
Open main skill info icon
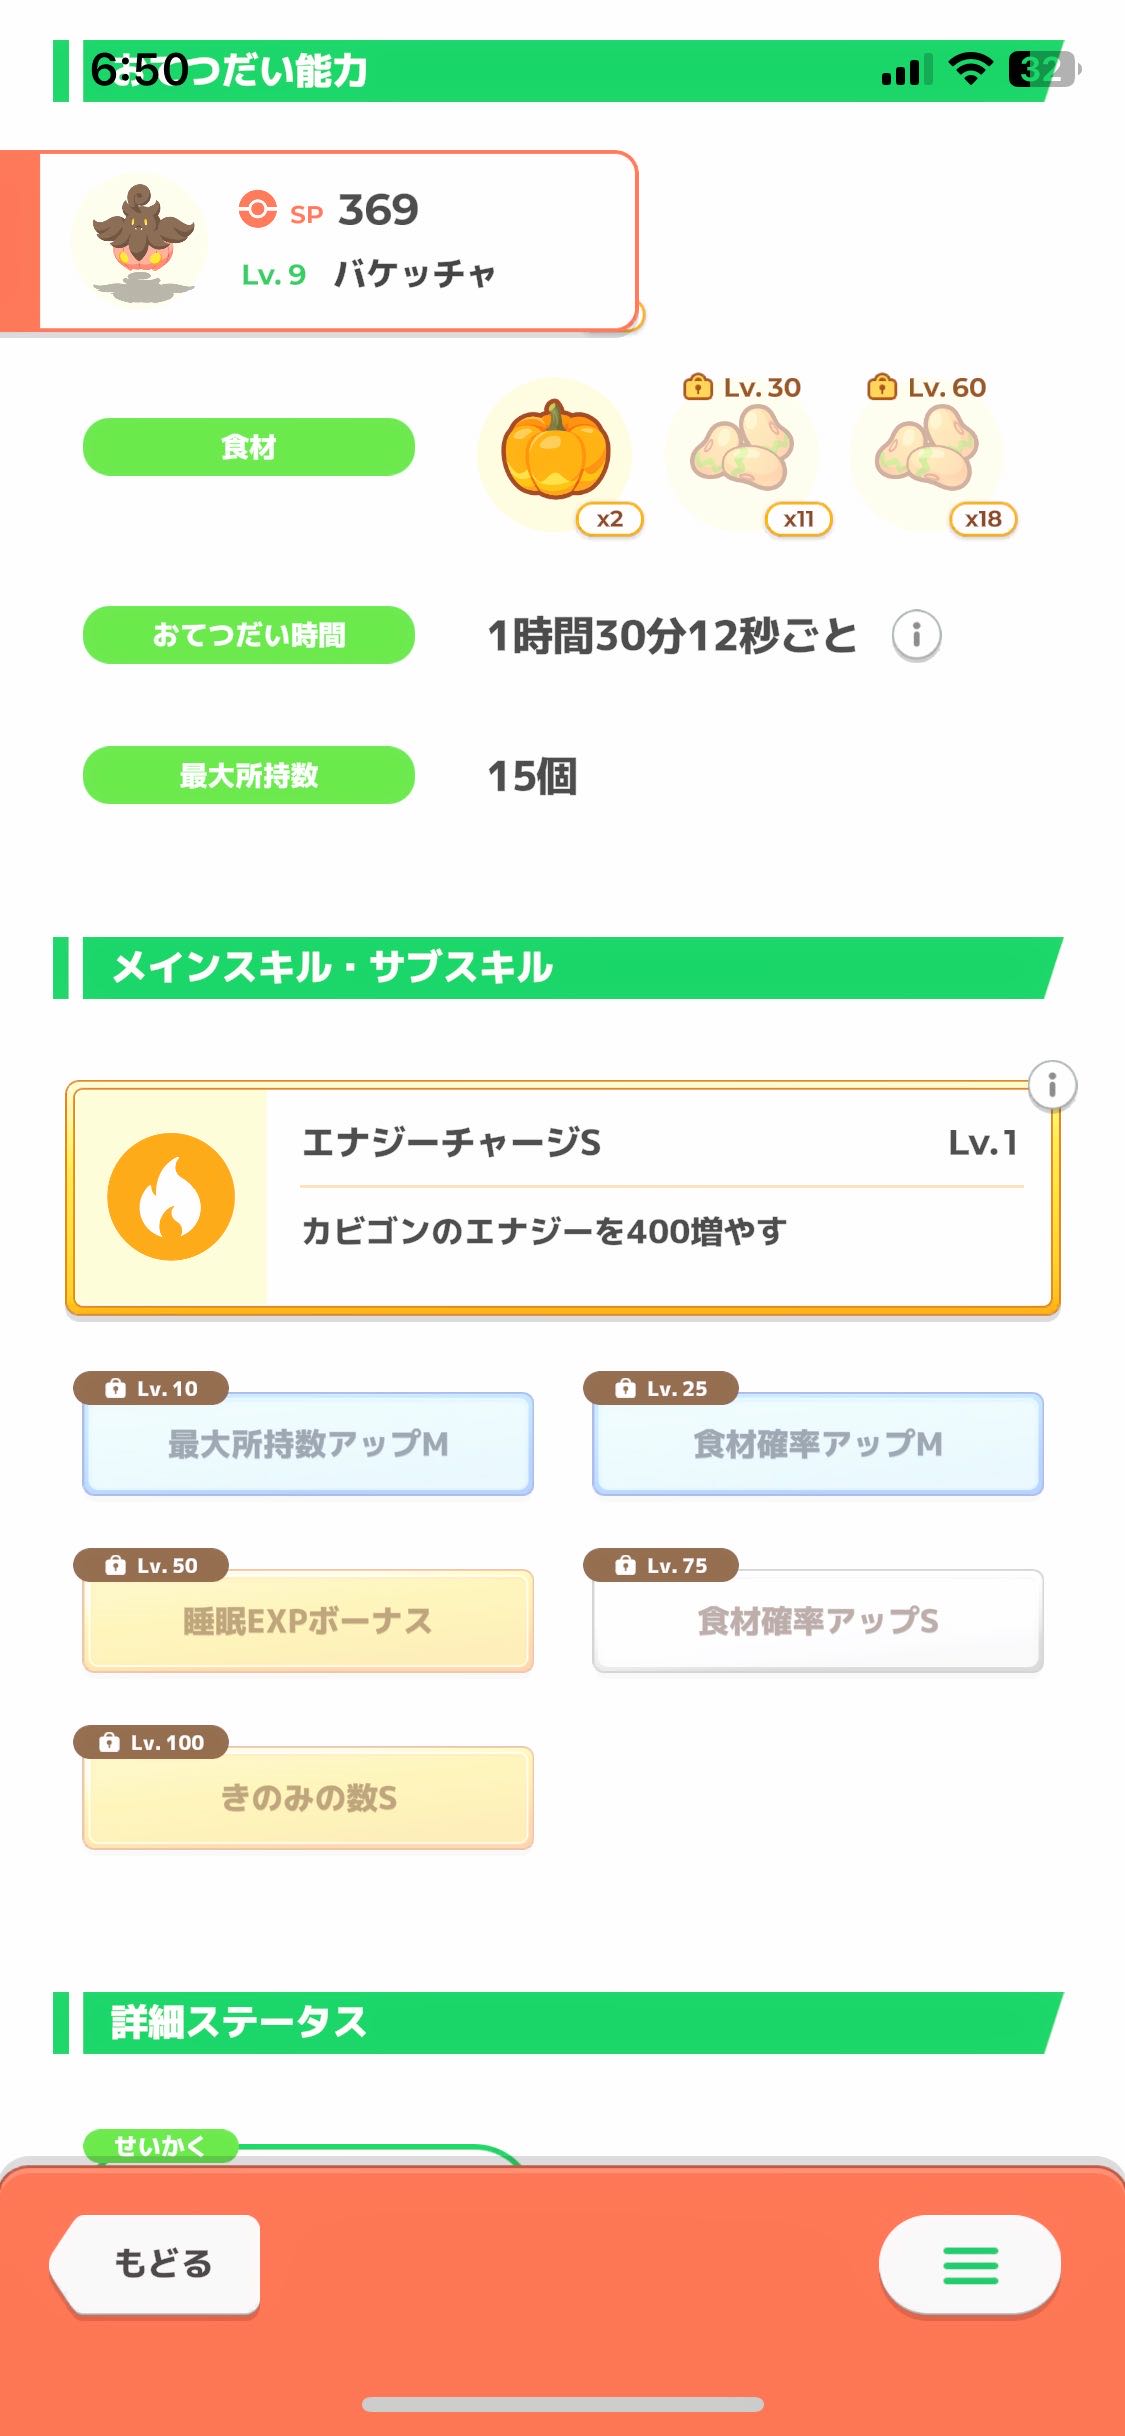tap(1052, 1085)
